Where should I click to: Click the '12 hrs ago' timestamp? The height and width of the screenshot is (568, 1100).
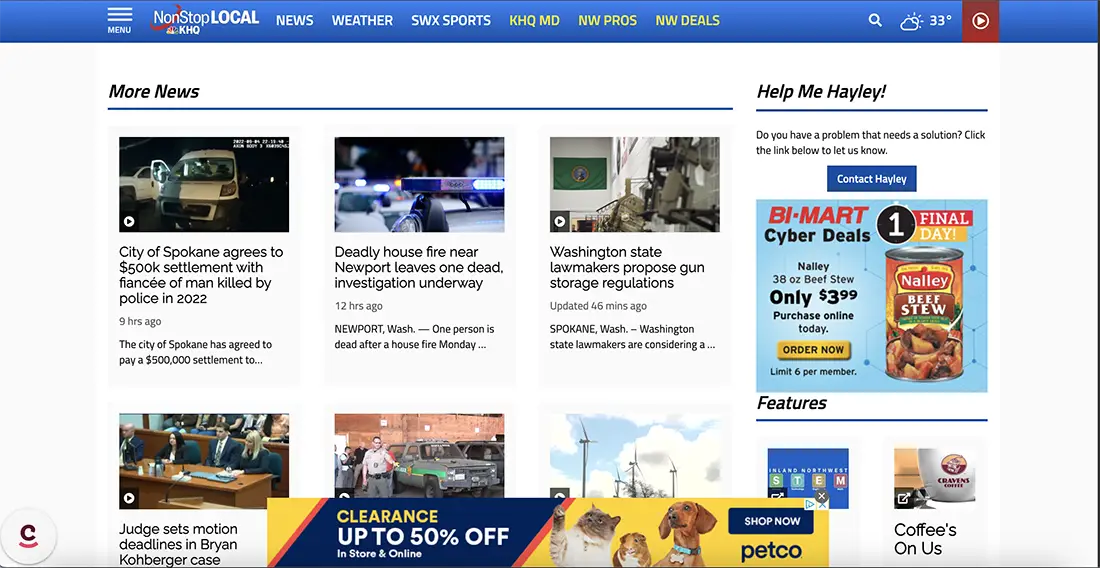click(x=358, y=306)
